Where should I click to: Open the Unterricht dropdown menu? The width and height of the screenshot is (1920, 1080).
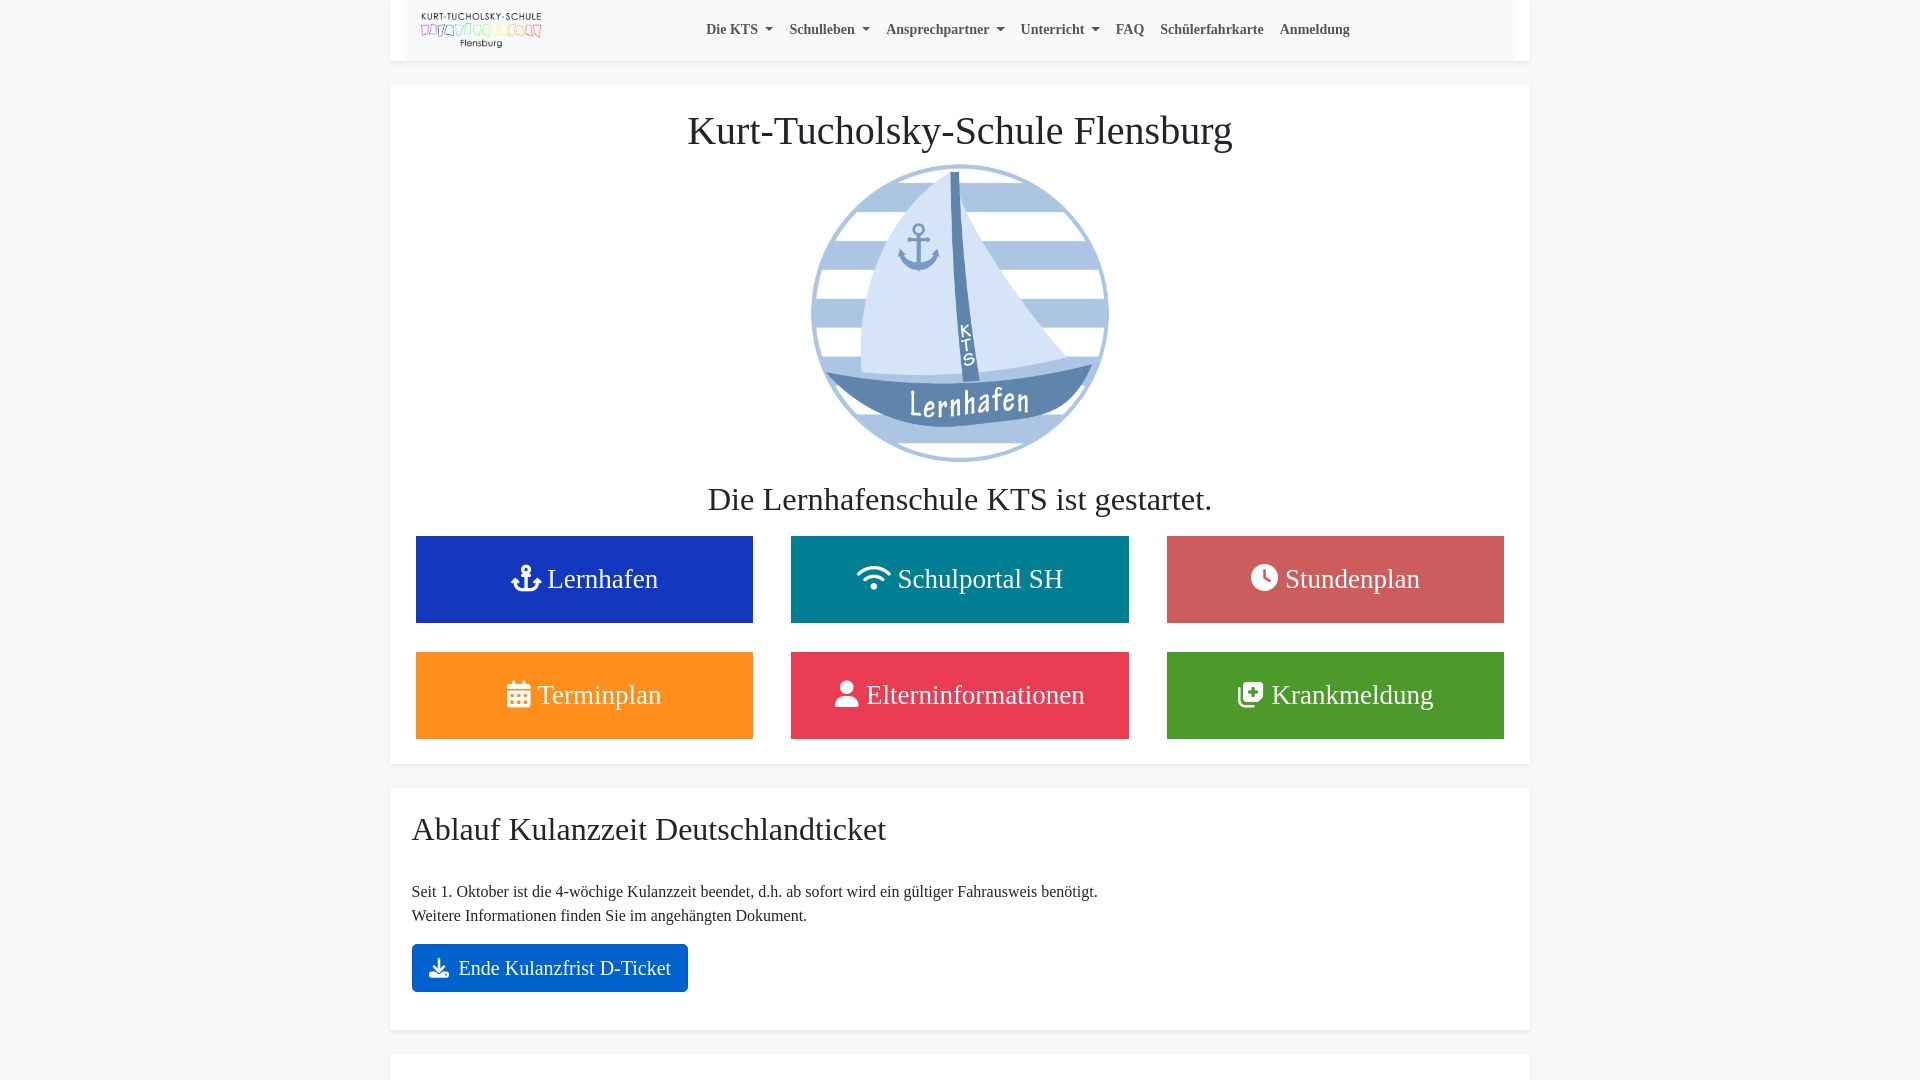coord(1060,30)
